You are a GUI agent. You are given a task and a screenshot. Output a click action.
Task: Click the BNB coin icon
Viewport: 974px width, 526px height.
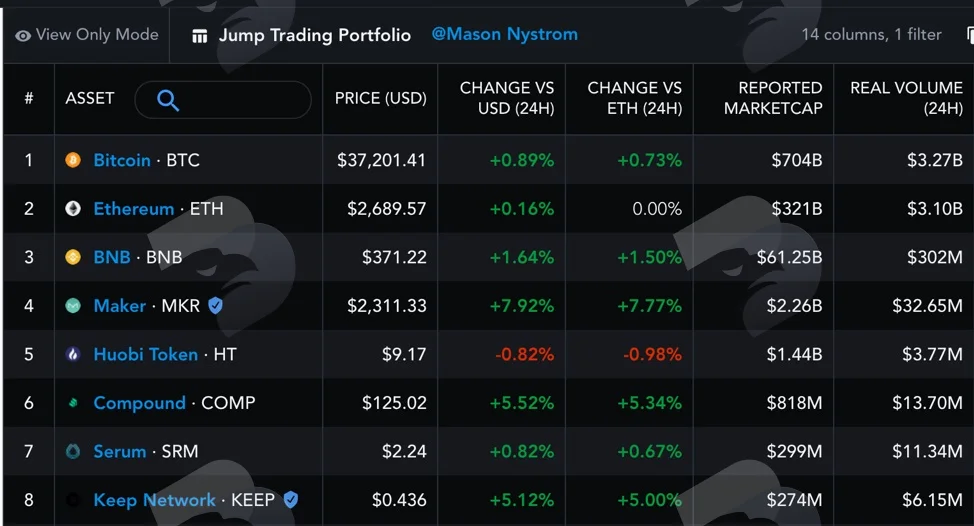(x=73, y=257)
